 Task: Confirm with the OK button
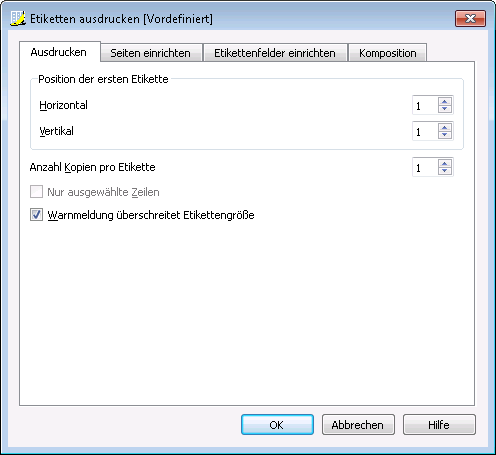coord(277,425)
